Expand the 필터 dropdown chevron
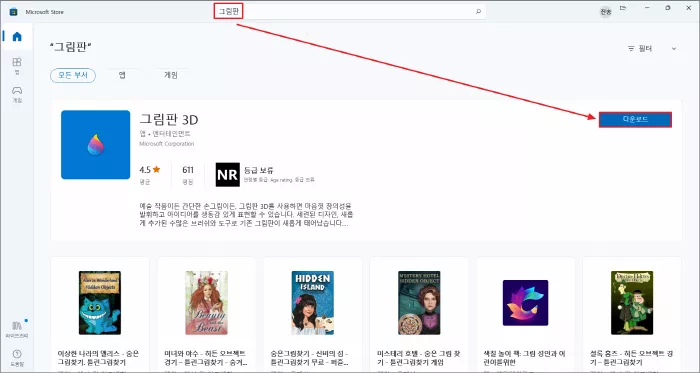The image size is (700, 373). tap(674, 49)
